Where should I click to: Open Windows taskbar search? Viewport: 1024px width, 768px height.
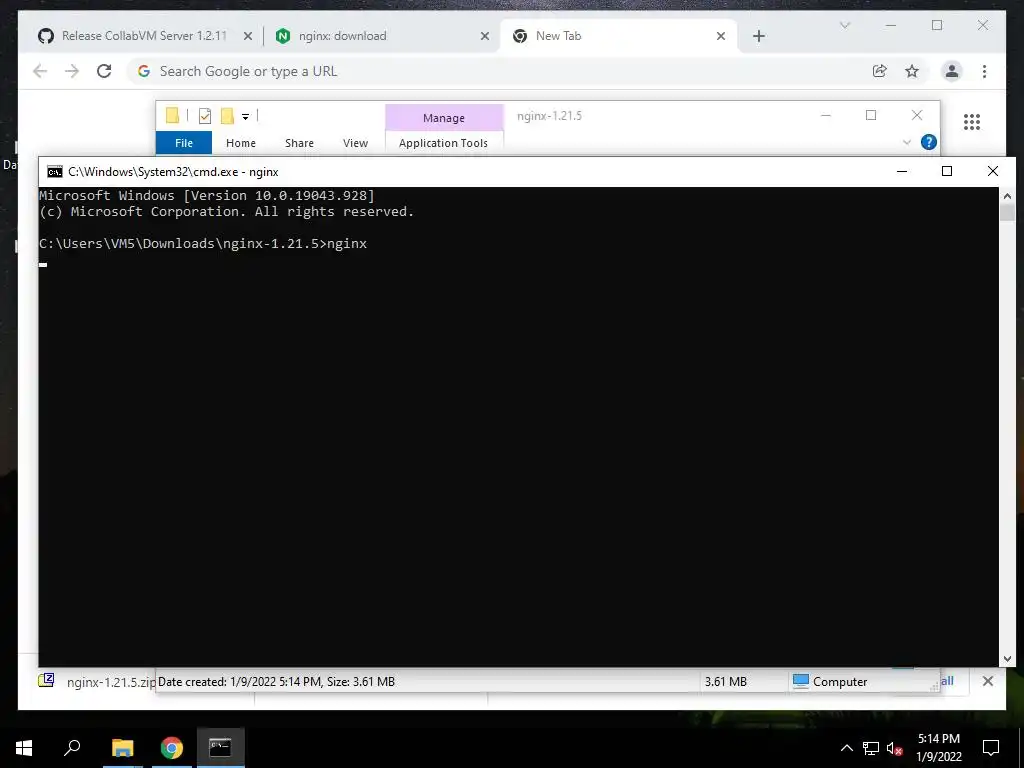[x=72, y=748]
